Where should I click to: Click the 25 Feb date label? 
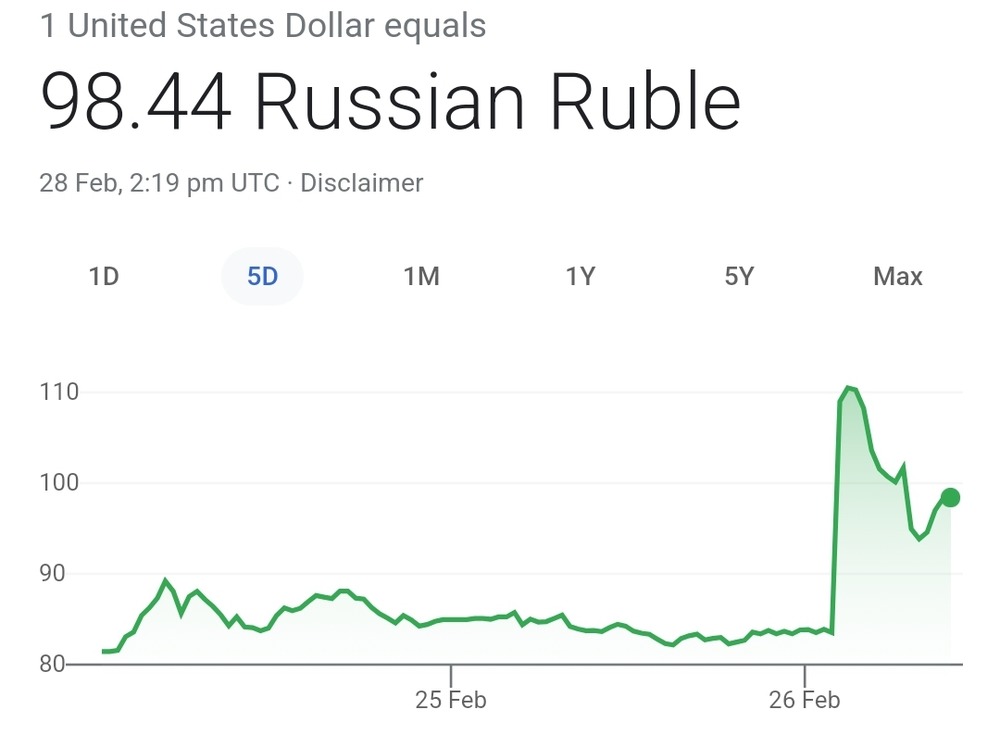pos(450,700)
